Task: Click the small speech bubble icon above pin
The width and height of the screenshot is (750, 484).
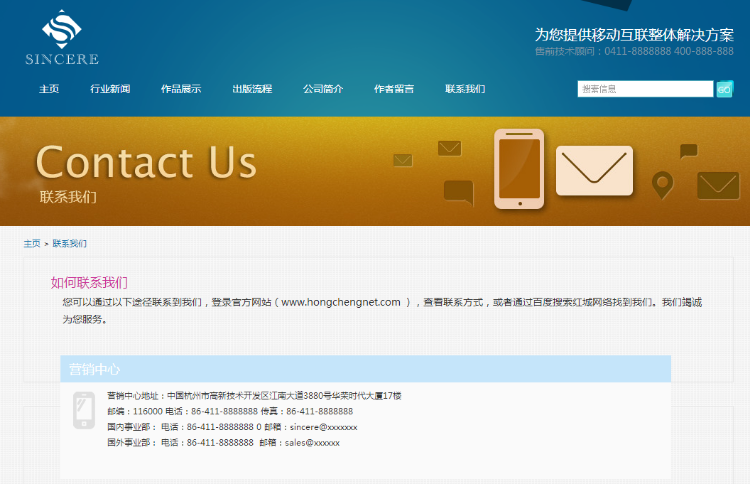Action: (689, 151)
